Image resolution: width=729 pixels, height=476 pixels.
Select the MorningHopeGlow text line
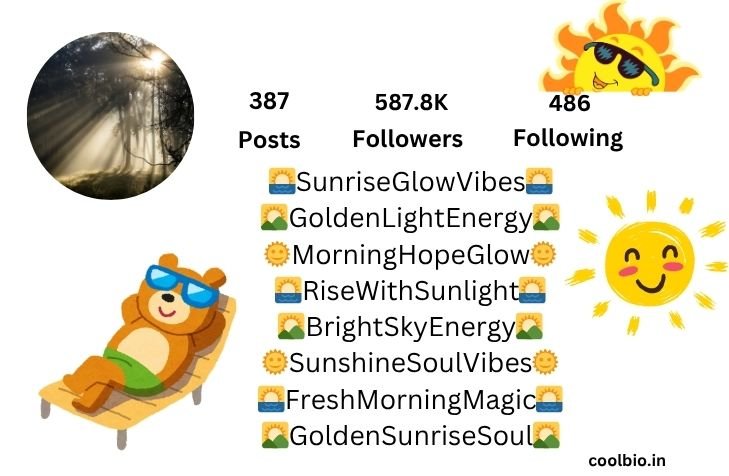tap(411, 255)
